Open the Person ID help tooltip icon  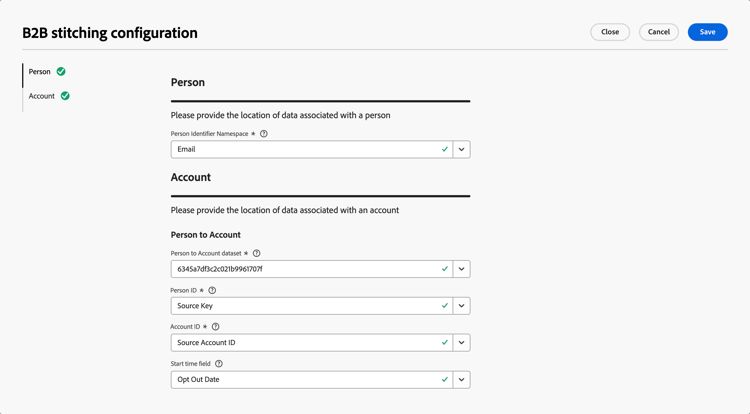click(x=212, y=290)
